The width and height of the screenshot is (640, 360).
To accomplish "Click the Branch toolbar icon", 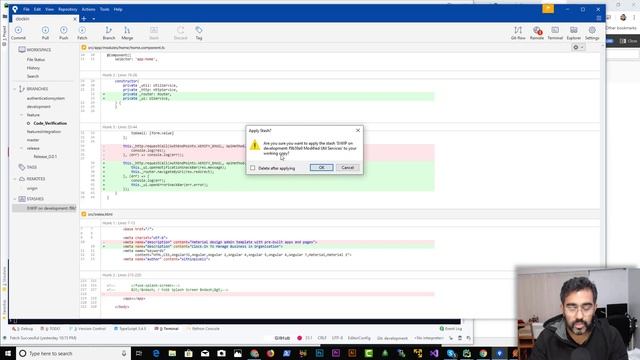I will 109,33.
